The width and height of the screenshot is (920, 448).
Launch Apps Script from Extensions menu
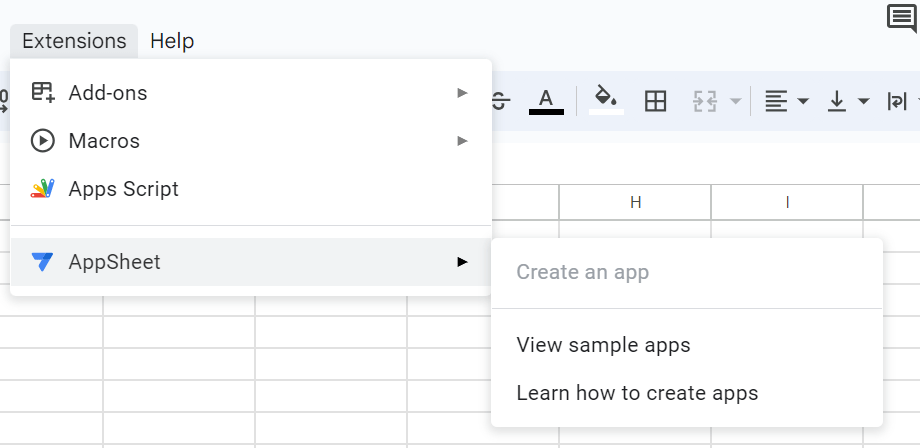pos(251,189)
